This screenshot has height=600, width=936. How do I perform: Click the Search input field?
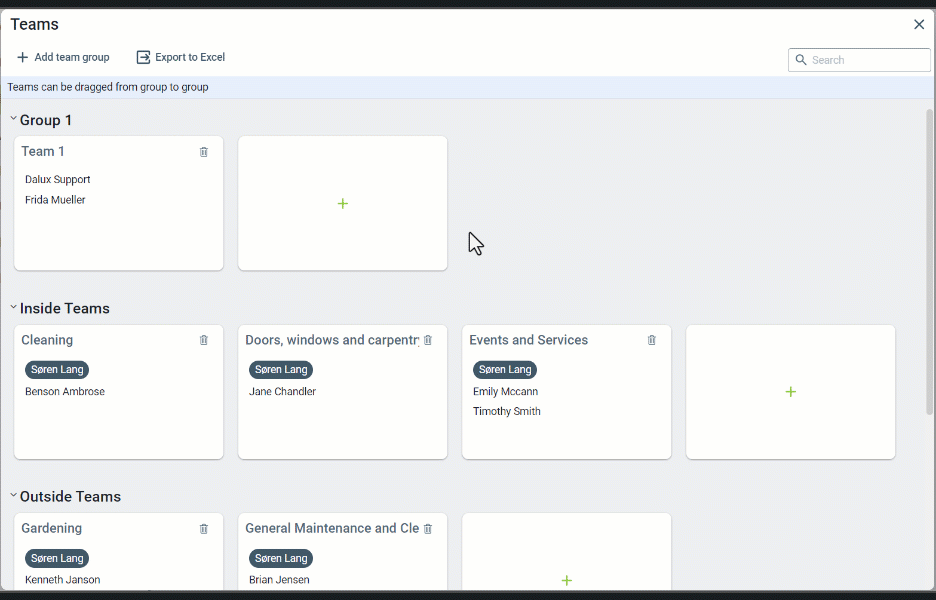tap(868, 60)
